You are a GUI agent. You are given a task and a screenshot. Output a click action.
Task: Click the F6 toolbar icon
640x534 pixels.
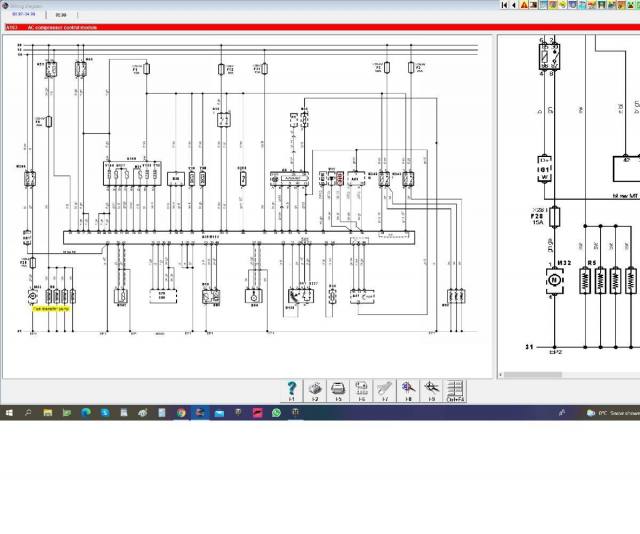coord(361,388)
